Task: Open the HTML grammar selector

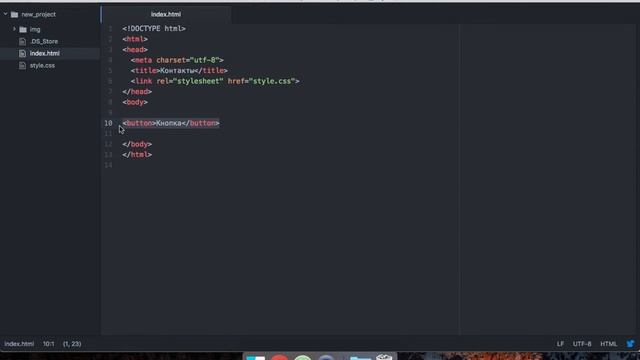Action: coord(609,344)
